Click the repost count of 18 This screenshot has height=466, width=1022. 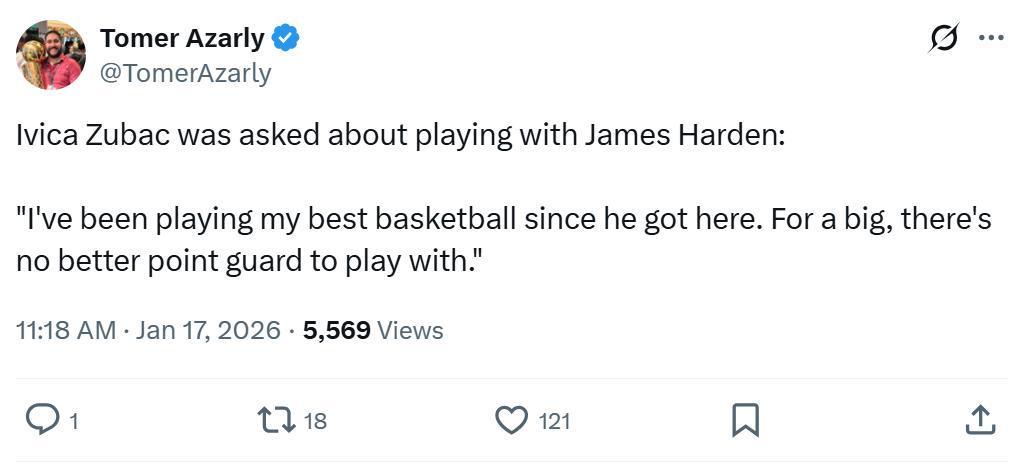[315, 422]
